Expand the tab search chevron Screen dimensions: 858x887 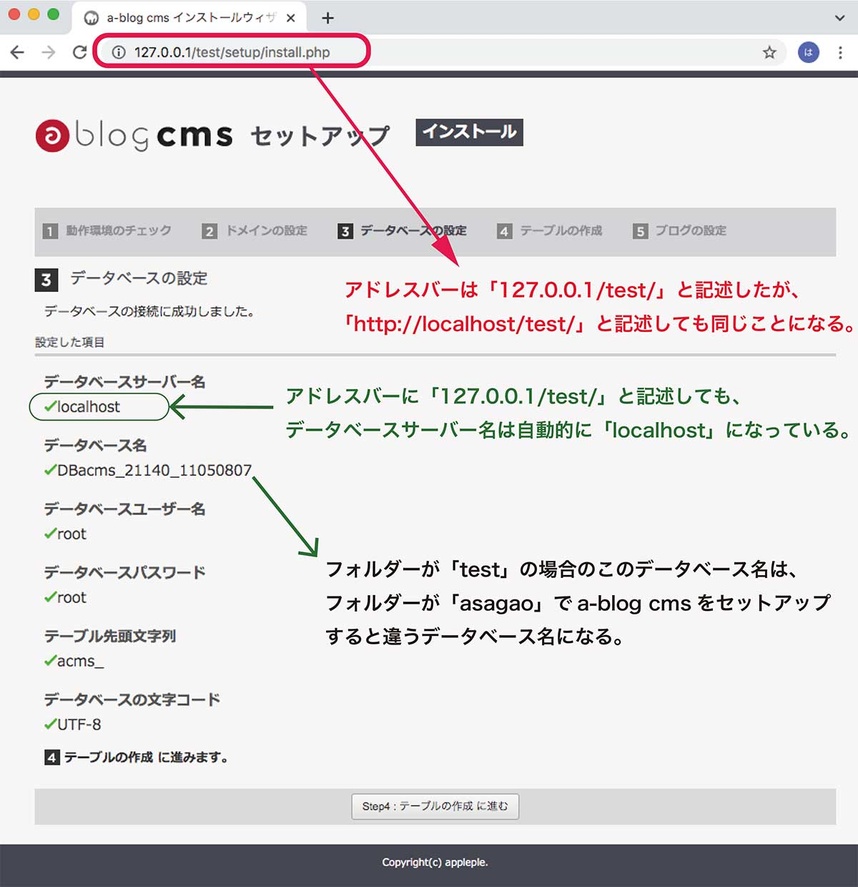tap(840, 18)
